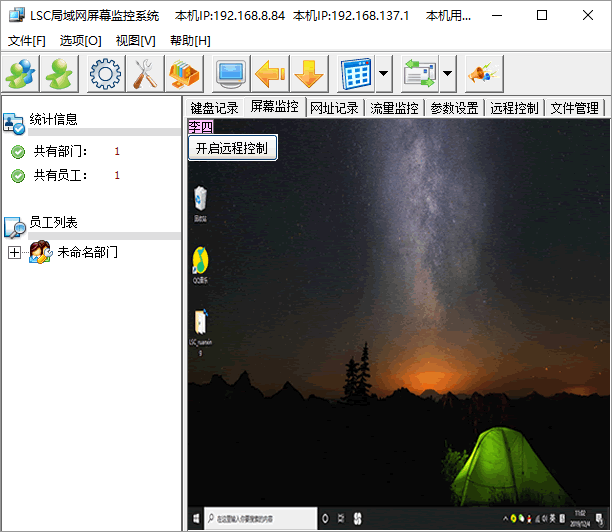The image size is (612, 532).
Task: Switch to the 网址记录 tab
Action: tap(334, 108)
